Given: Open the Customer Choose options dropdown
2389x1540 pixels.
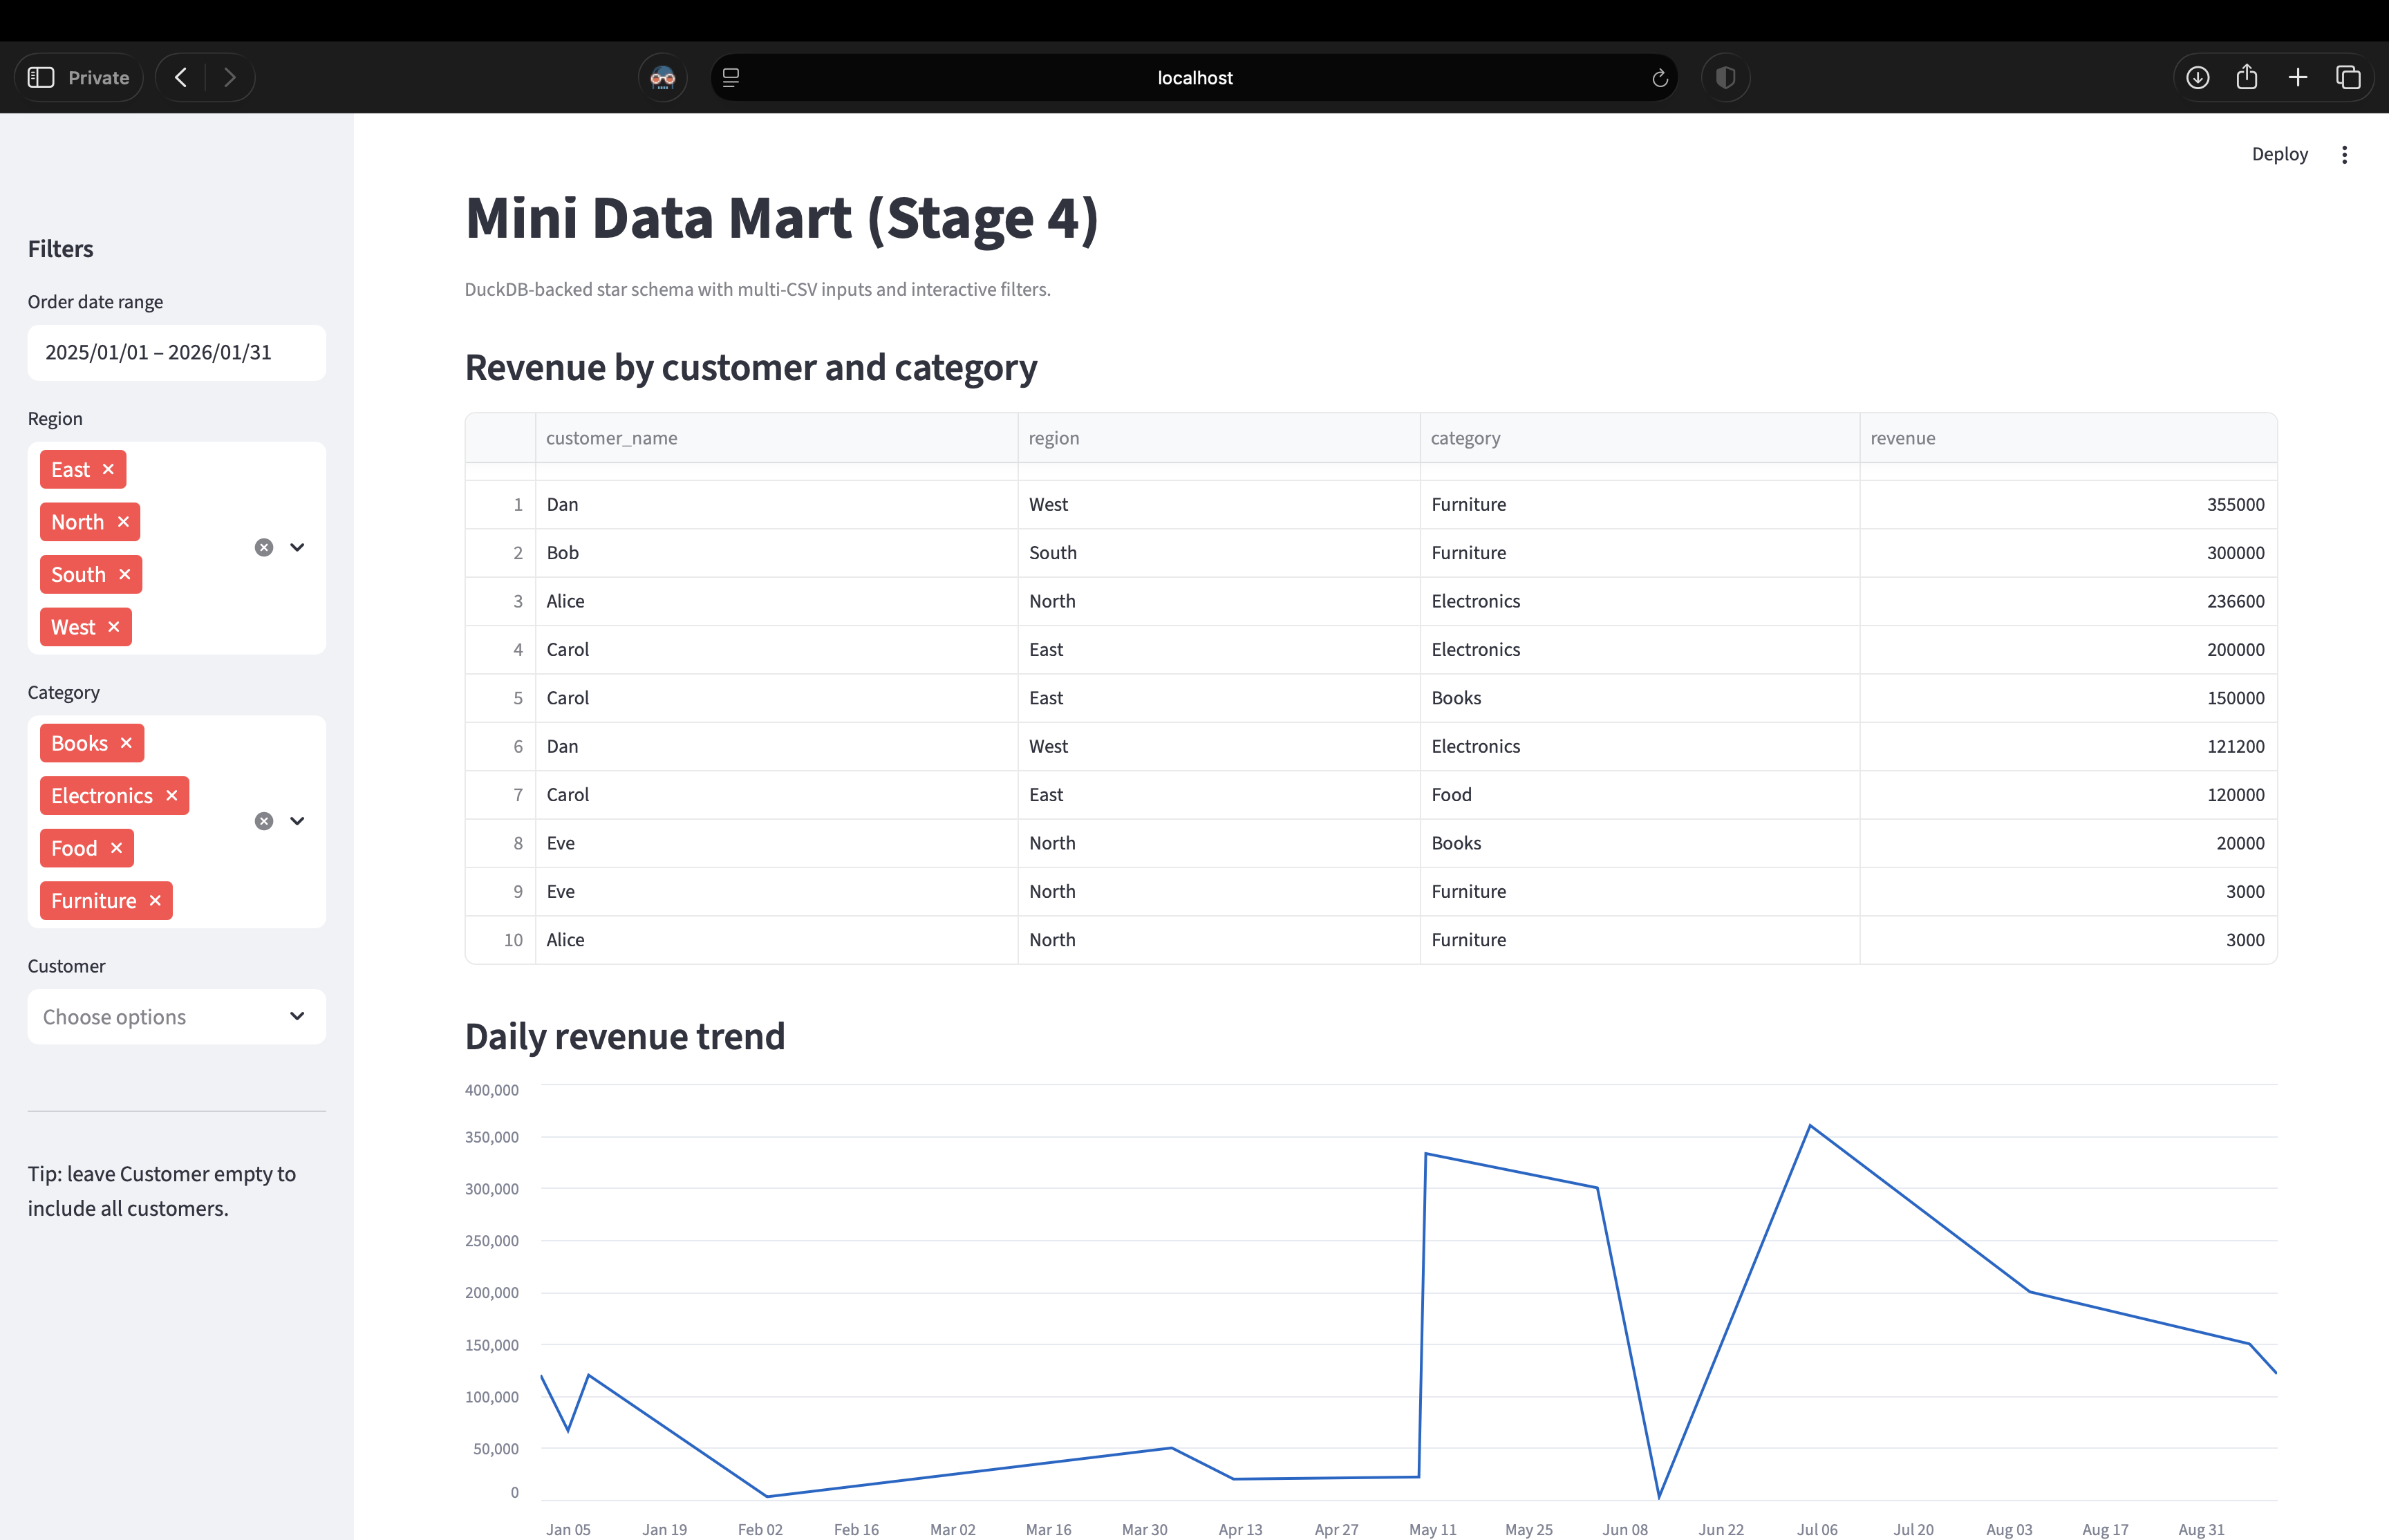Looking at the screenshot, I should point(176,1016).
